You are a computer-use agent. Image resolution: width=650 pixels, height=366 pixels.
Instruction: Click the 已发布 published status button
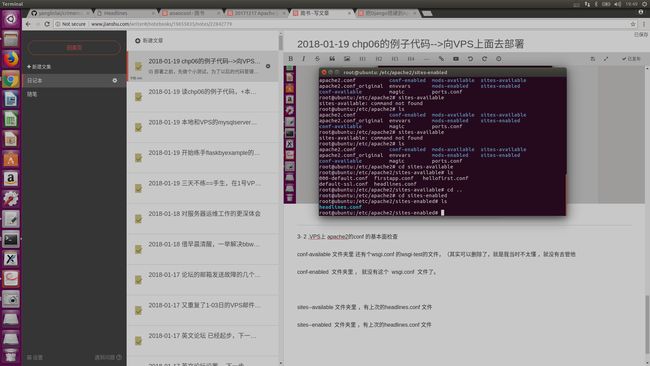click(631, 59)
